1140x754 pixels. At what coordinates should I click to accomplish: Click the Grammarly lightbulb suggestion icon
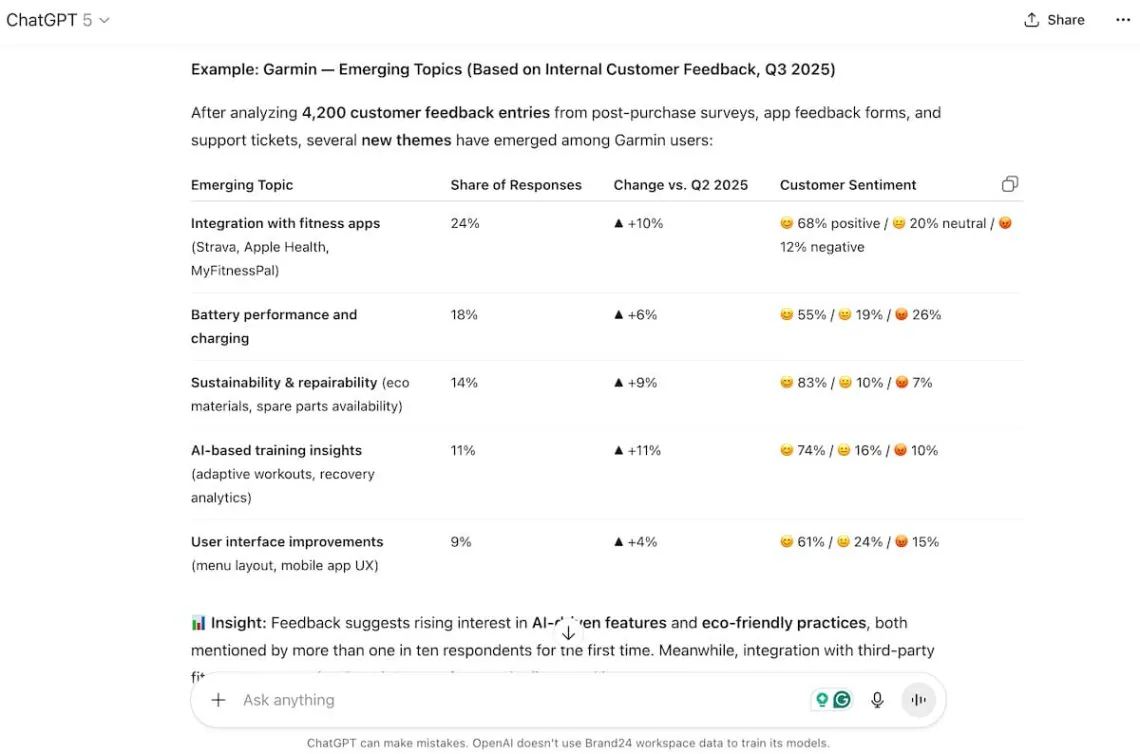tap(822, 700)
